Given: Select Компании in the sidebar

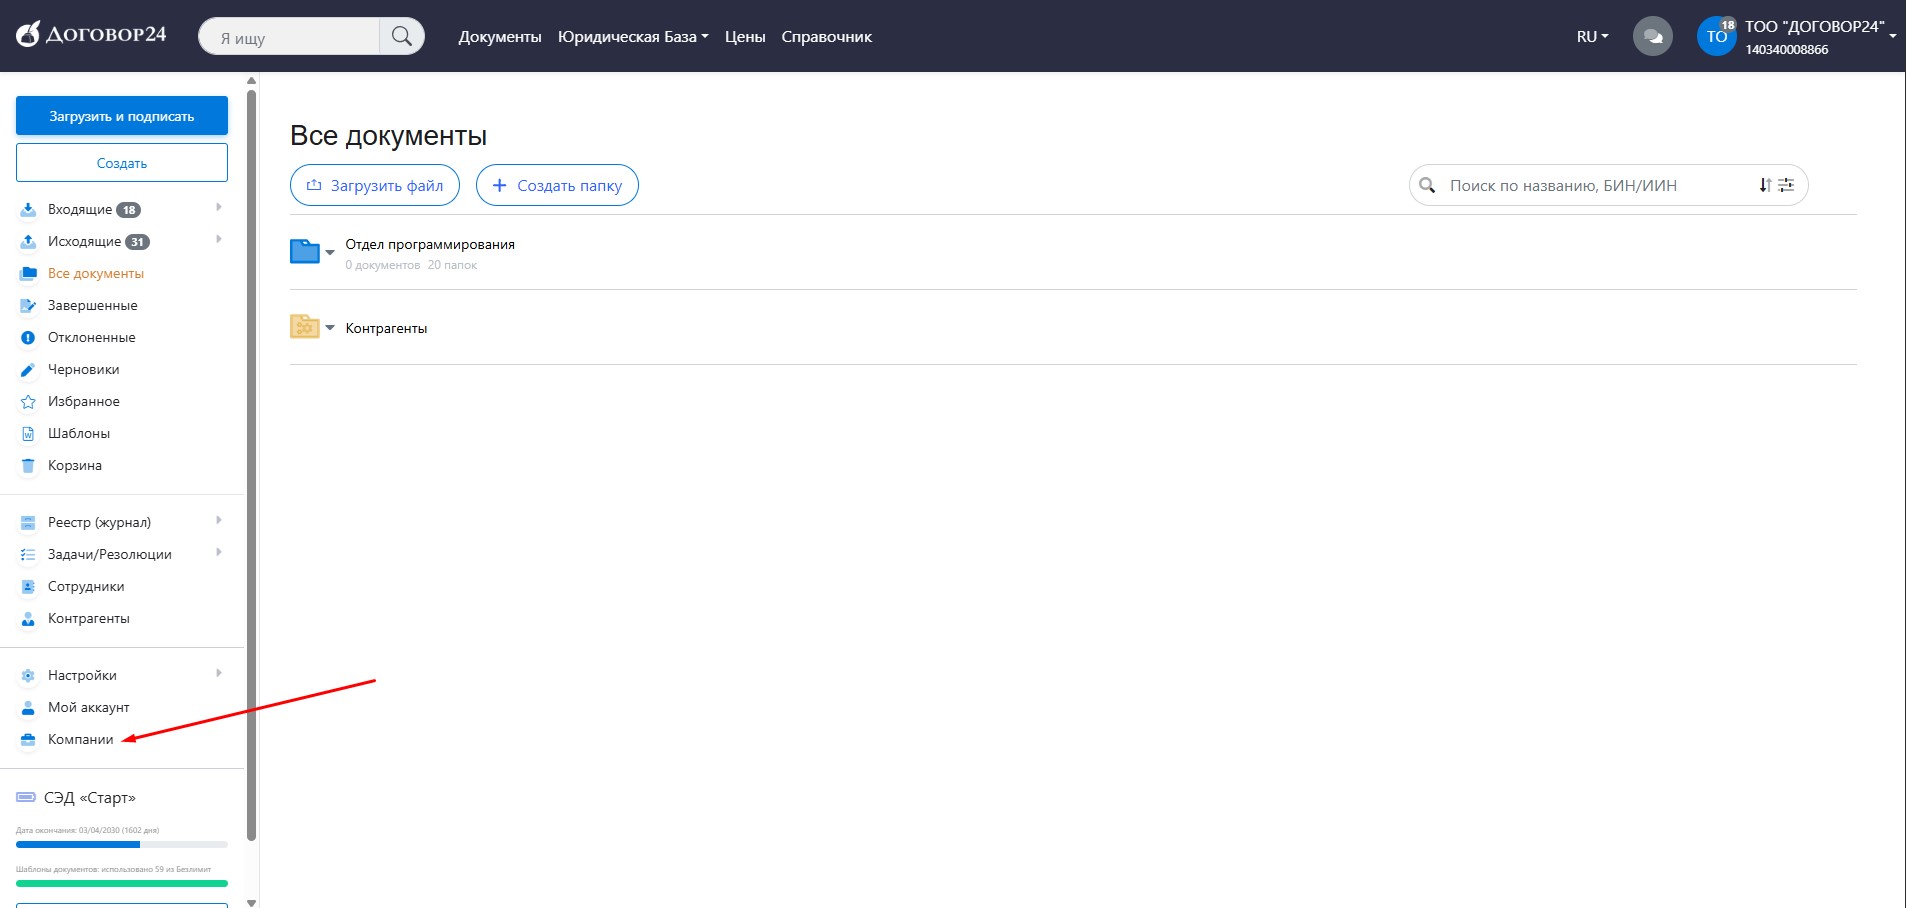Looking at the screenshot, I should pos(80,740).
